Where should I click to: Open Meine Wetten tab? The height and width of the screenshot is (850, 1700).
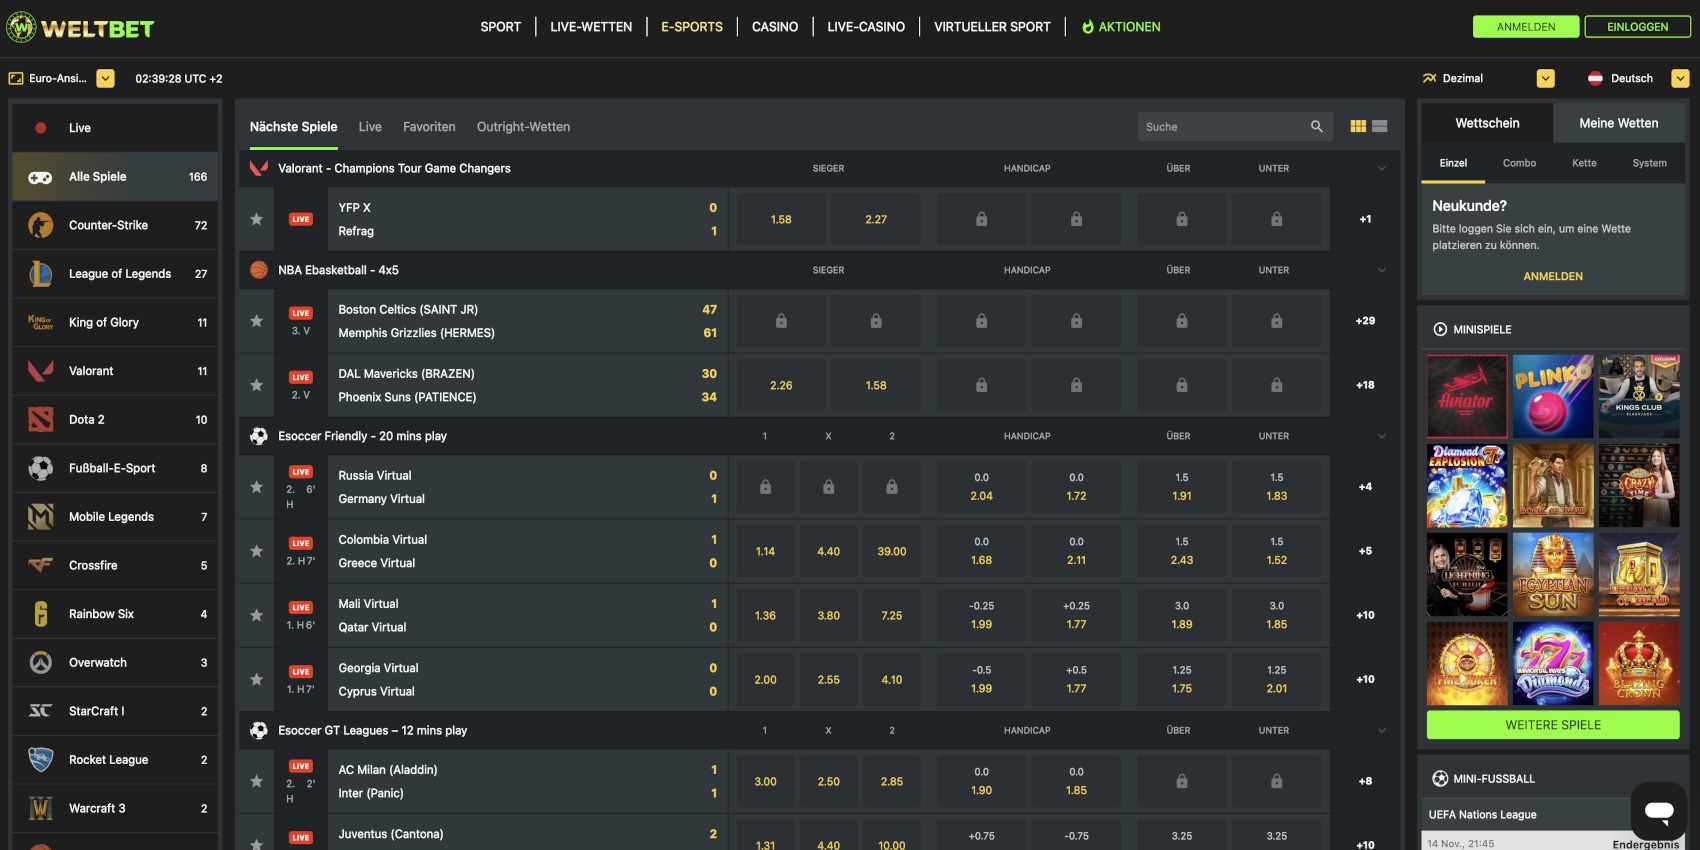coord(1618,123)
